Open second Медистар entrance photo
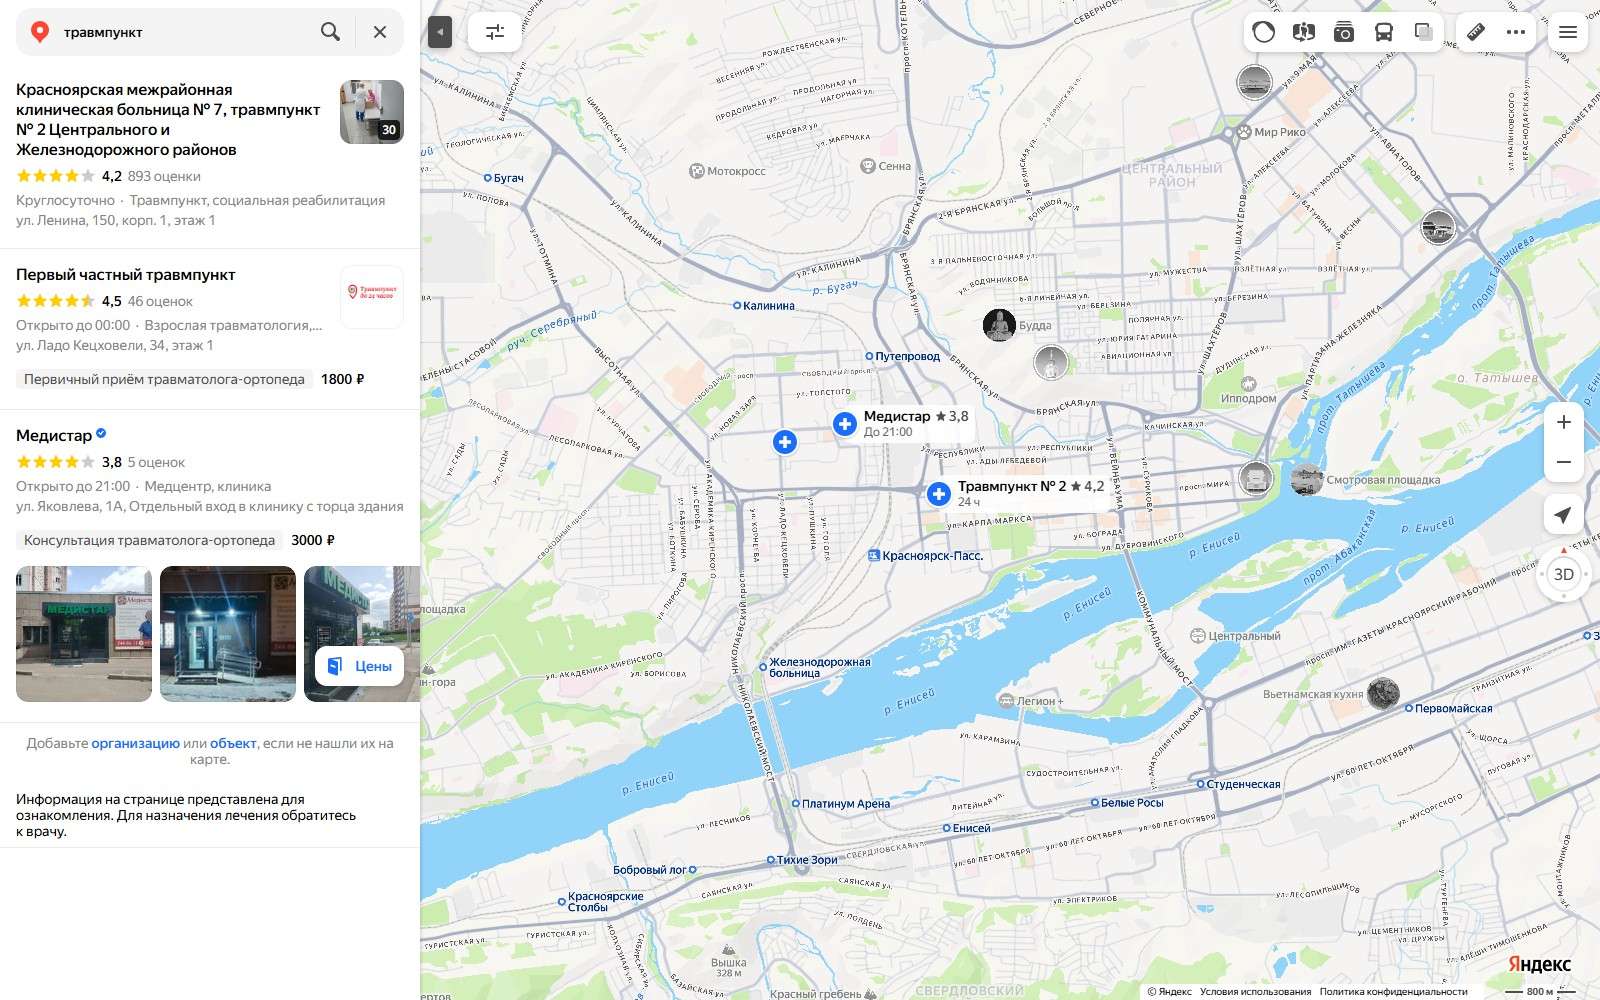The image size is (1600, 1000). click(228, 634)
